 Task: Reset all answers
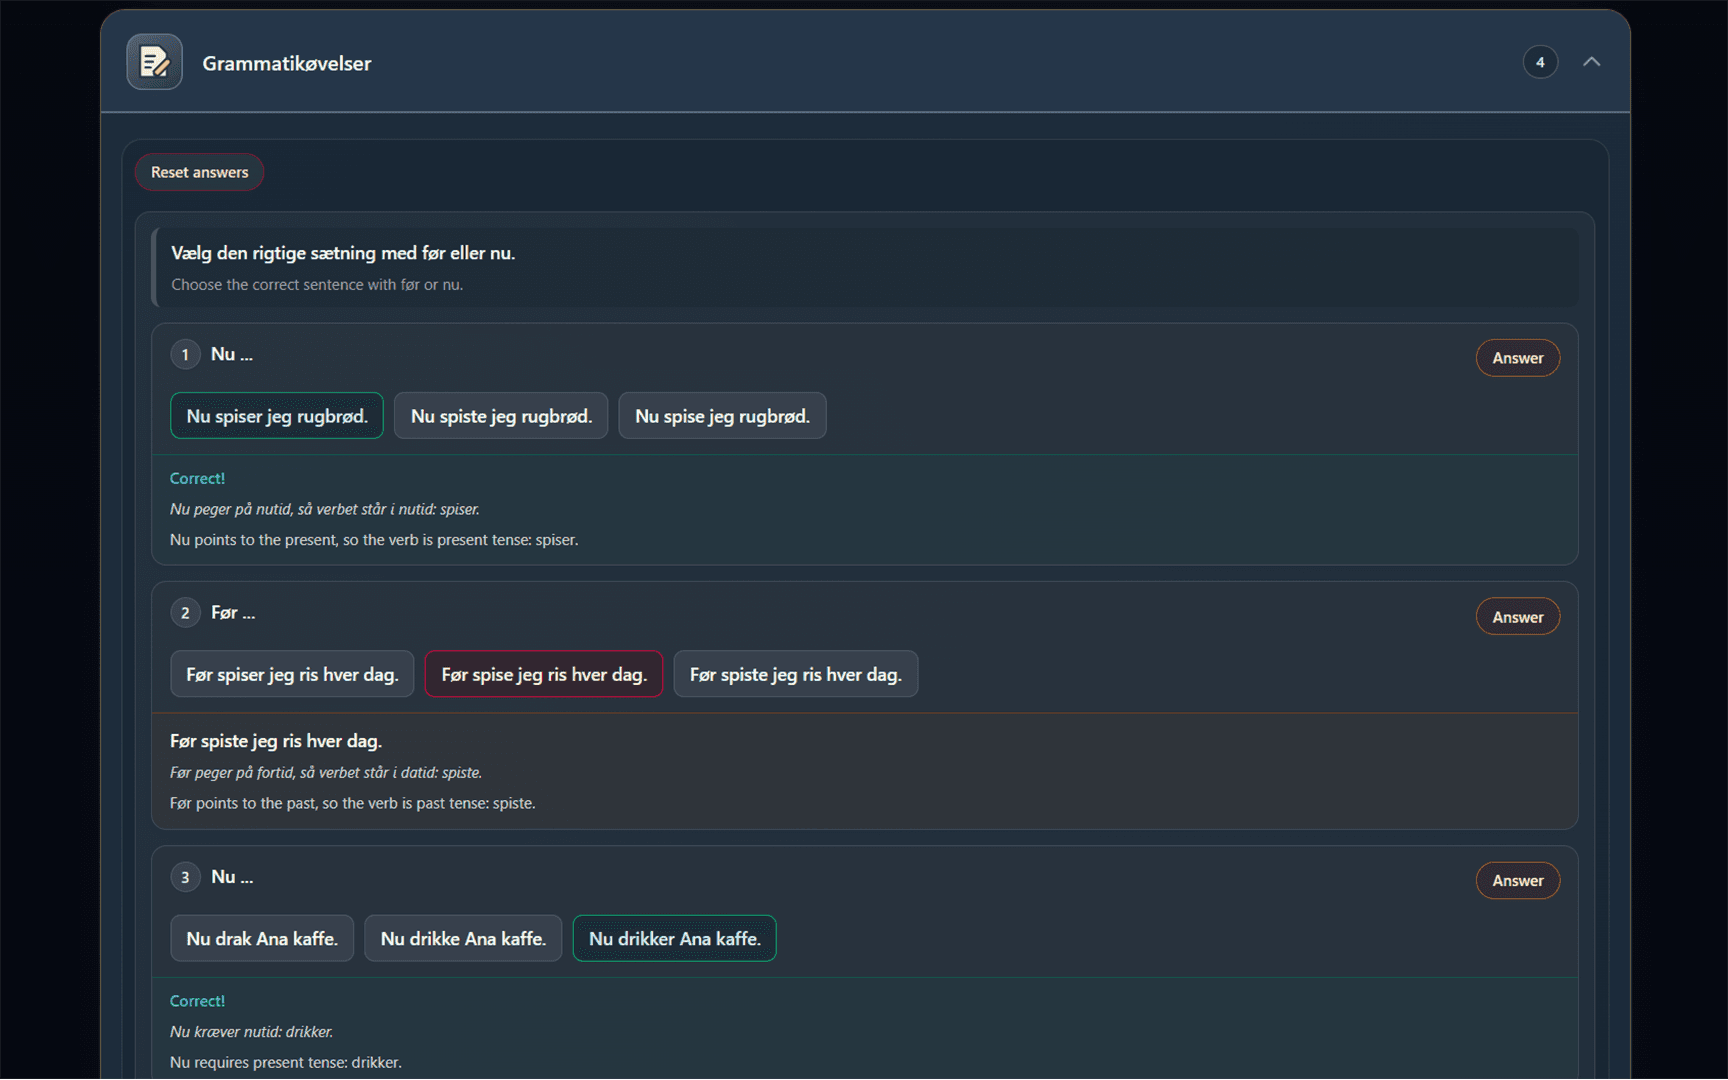point(199,172)
